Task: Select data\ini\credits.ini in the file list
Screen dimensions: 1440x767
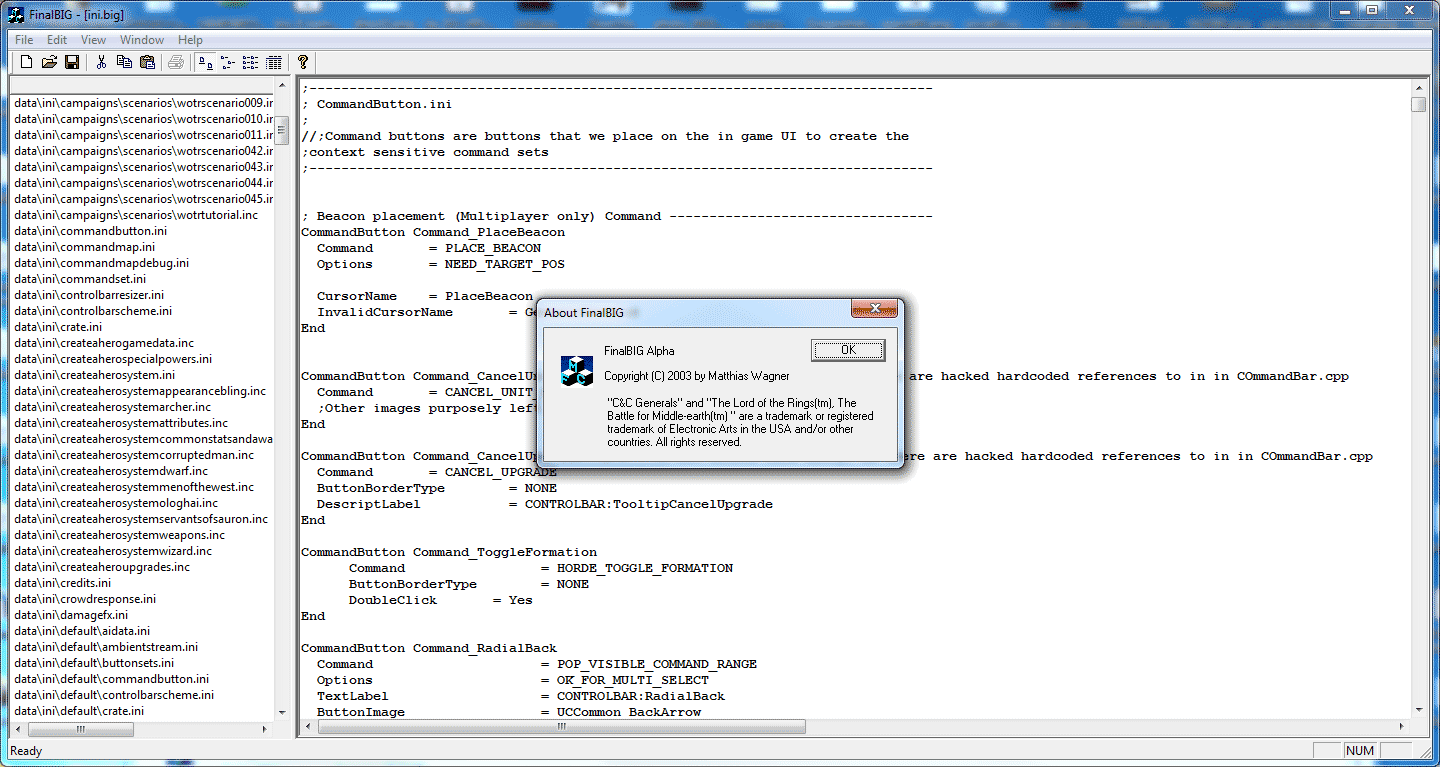Action: [62, 583]
